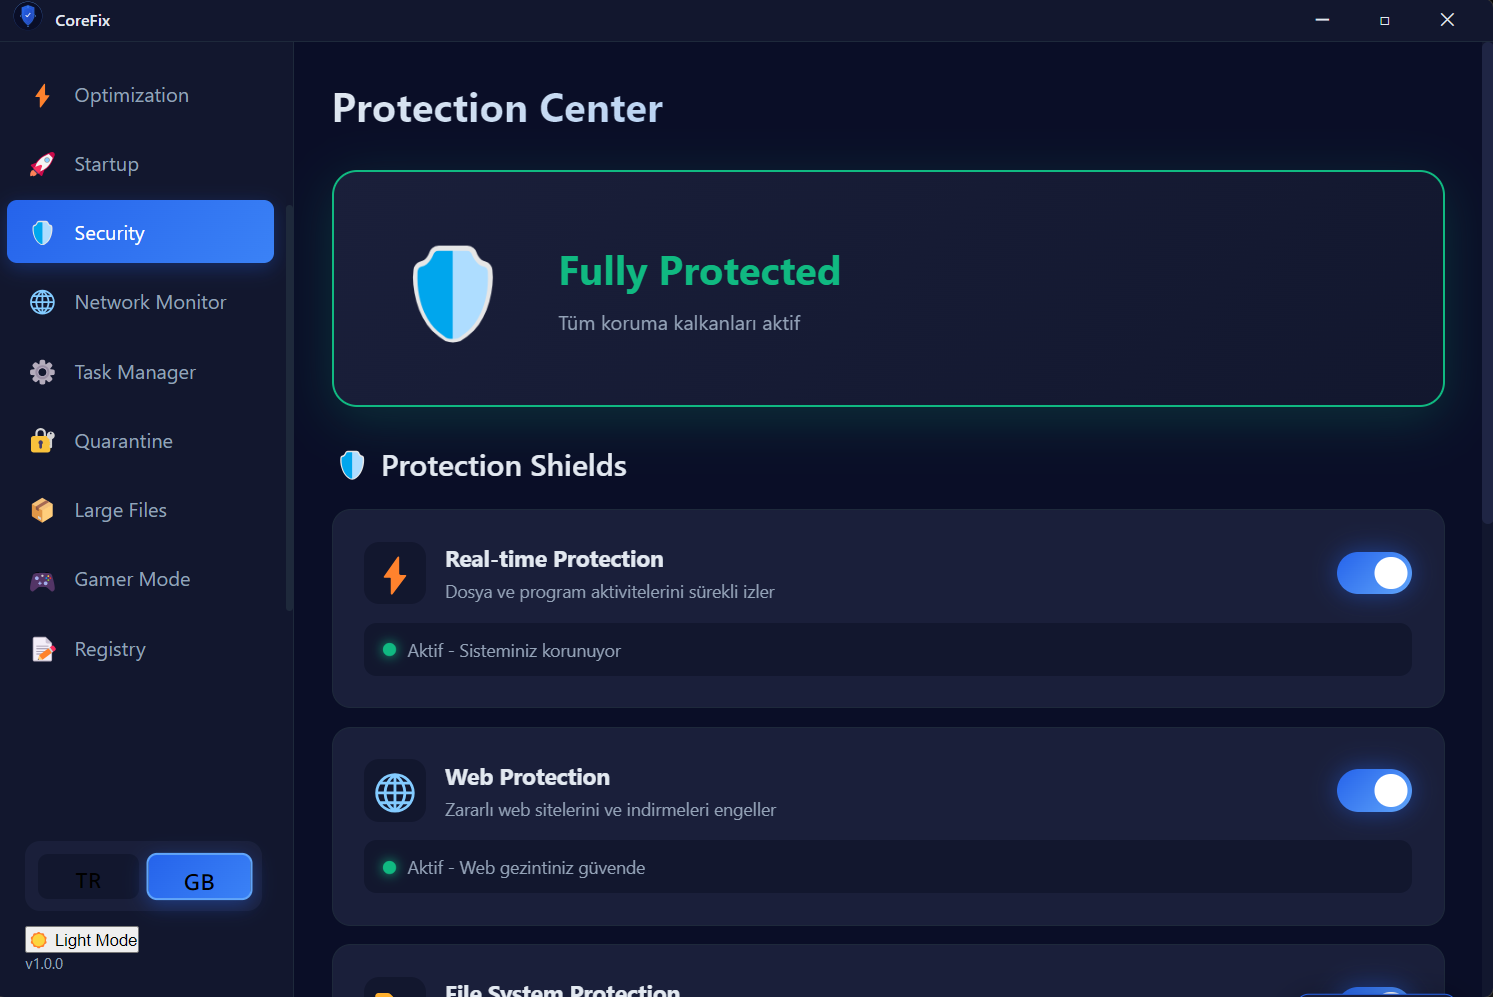1493x997 pixels.
Task: Click the main content vertical scrollbar
Action: [1486, 280]
